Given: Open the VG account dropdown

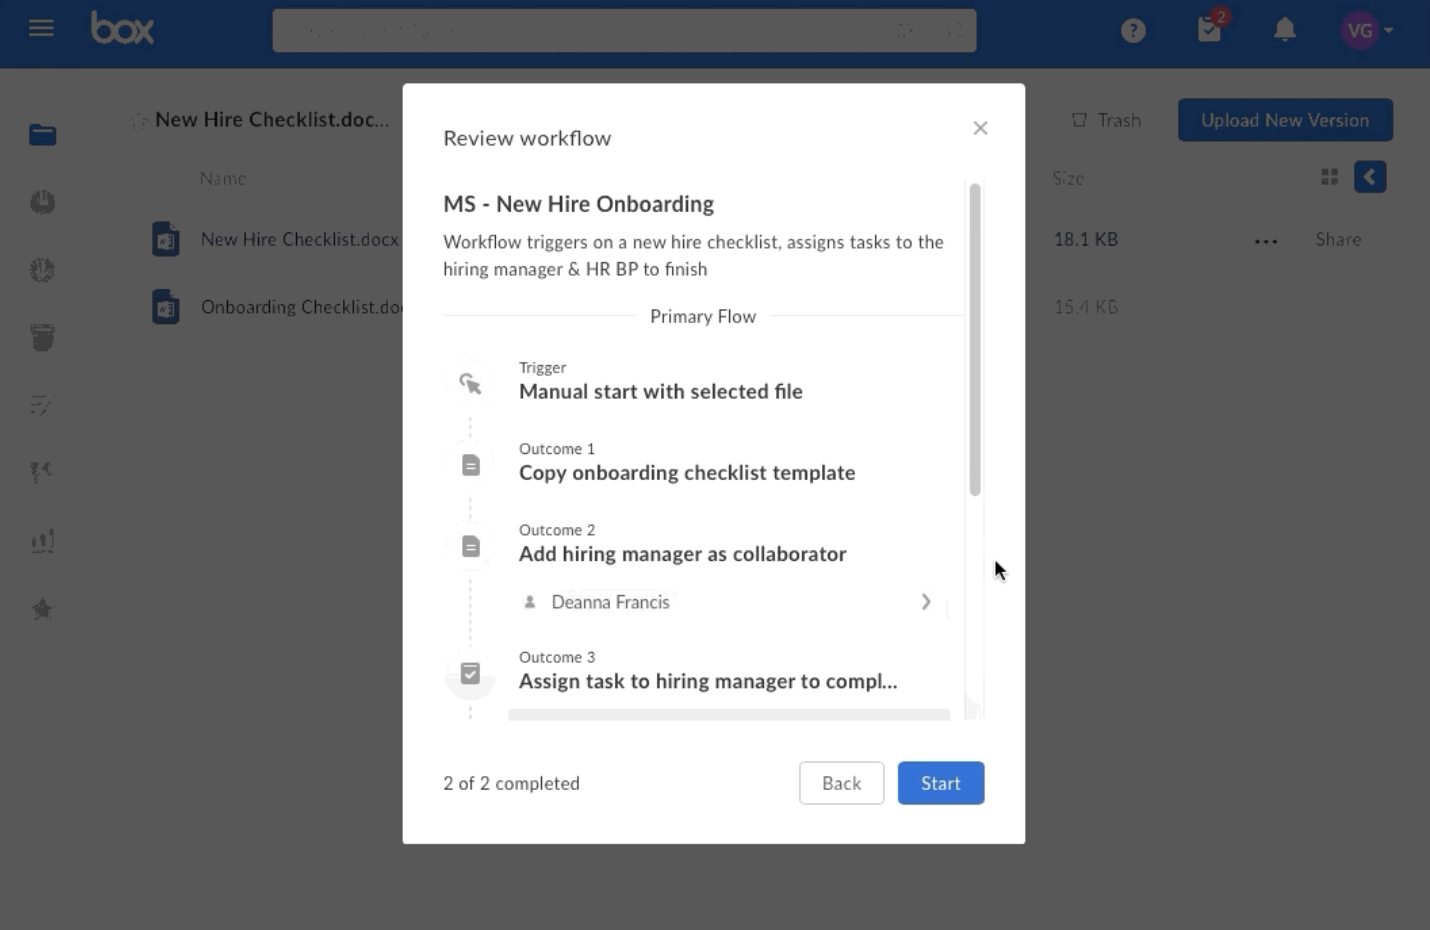Looking at the screenshot, I should 1366,30.
